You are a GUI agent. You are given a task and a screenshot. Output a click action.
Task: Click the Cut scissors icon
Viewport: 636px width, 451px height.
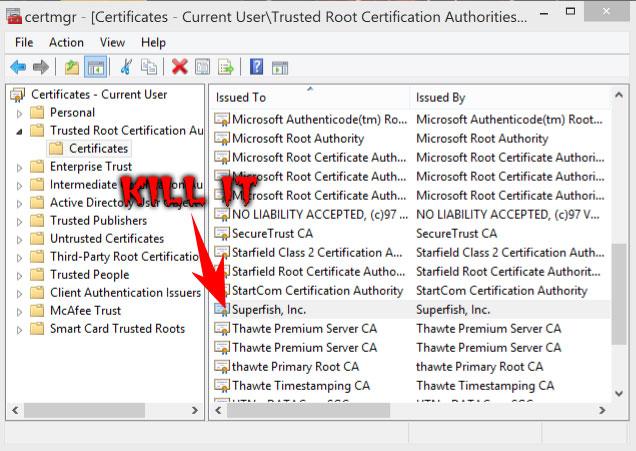coord(127,67)
